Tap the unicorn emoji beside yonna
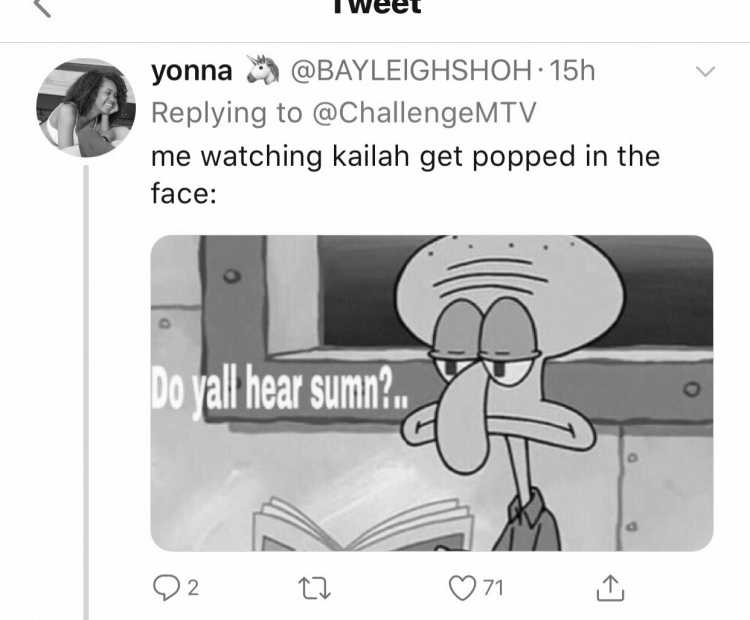Image resolution: width=750 pixels, height=620 pixels. click(263, 70)
